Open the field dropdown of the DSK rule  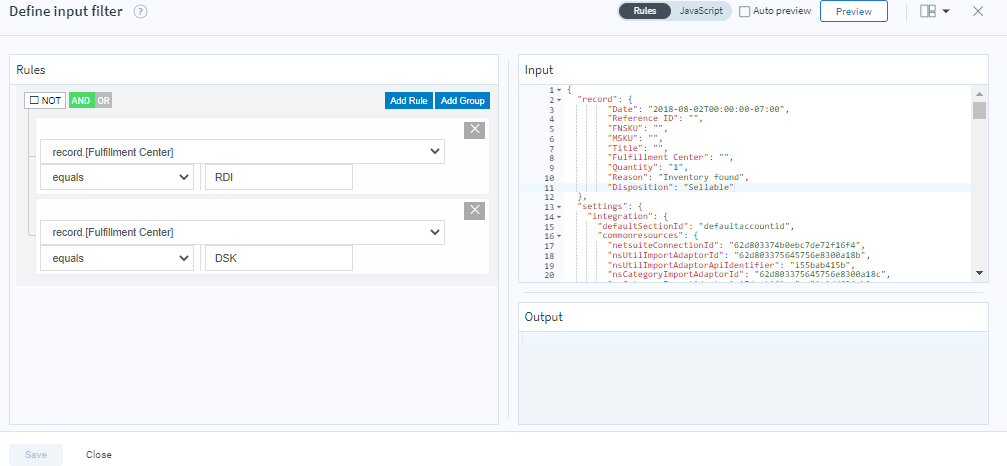point(242,232)
